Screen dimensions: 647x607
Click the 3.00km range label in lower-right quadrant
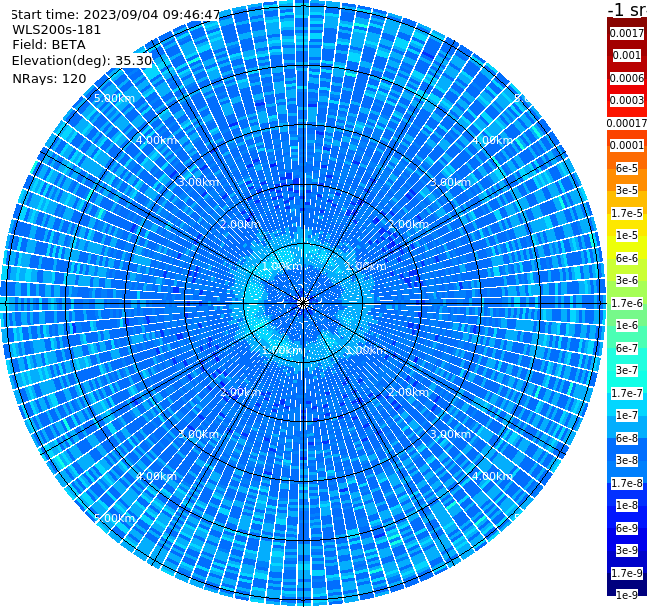[x=450, y=434]
